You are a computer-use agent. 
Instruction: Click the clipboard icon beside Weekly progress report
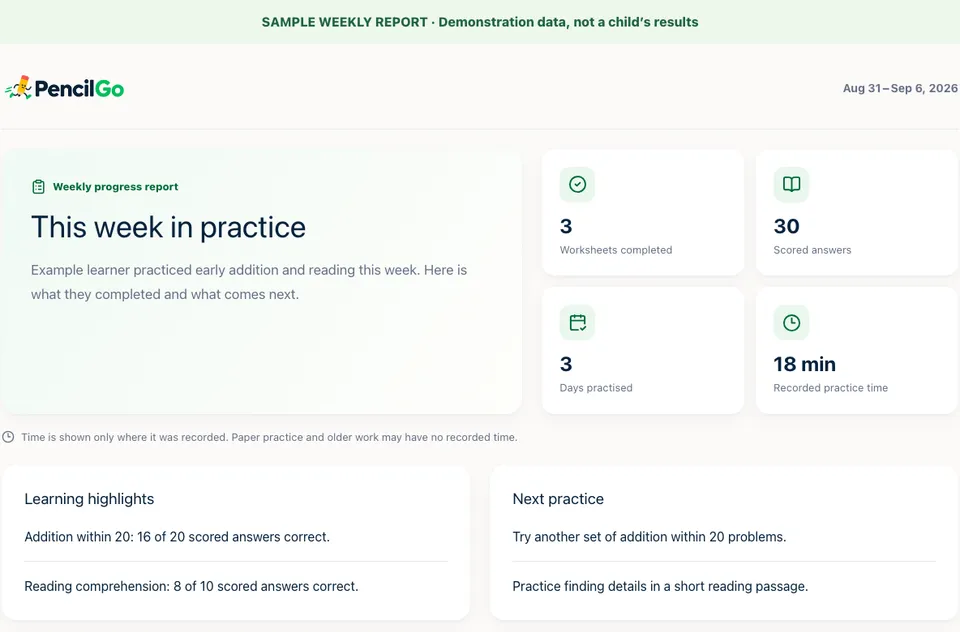[39, 187]
